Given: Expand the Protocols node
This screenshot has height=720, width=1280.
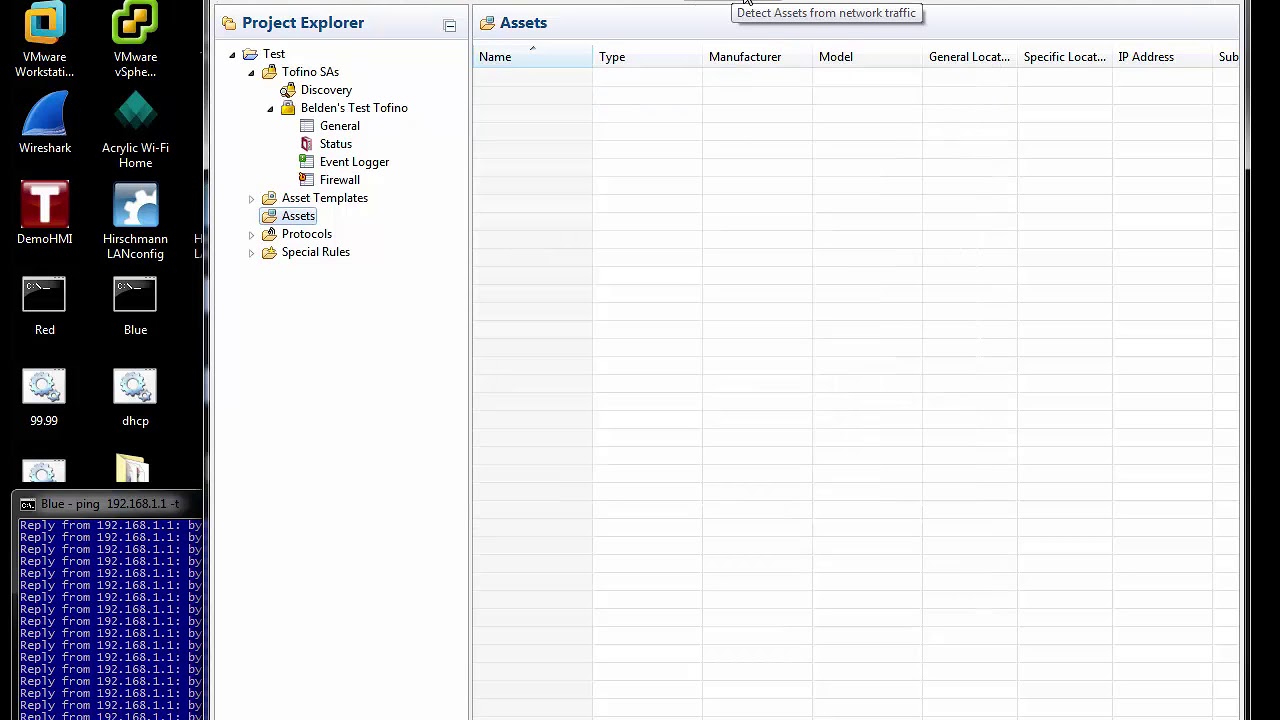Looking at the screenshot, I should tap(251, 234).
